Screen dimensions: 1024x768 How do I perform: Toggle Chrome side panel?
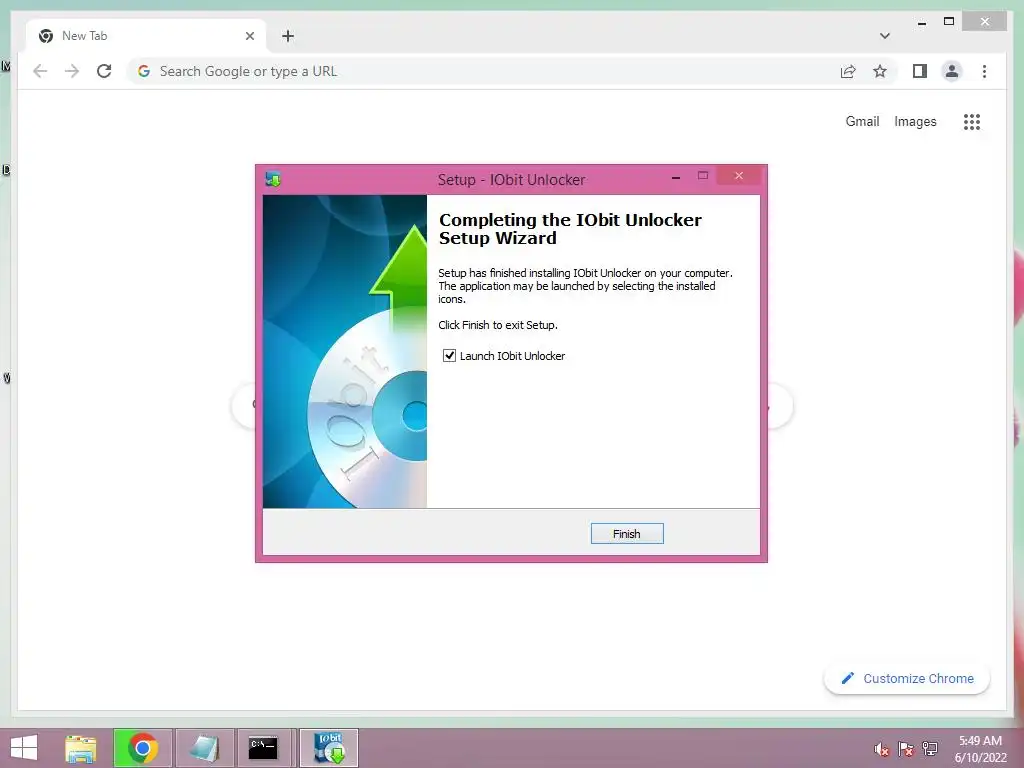920,71
